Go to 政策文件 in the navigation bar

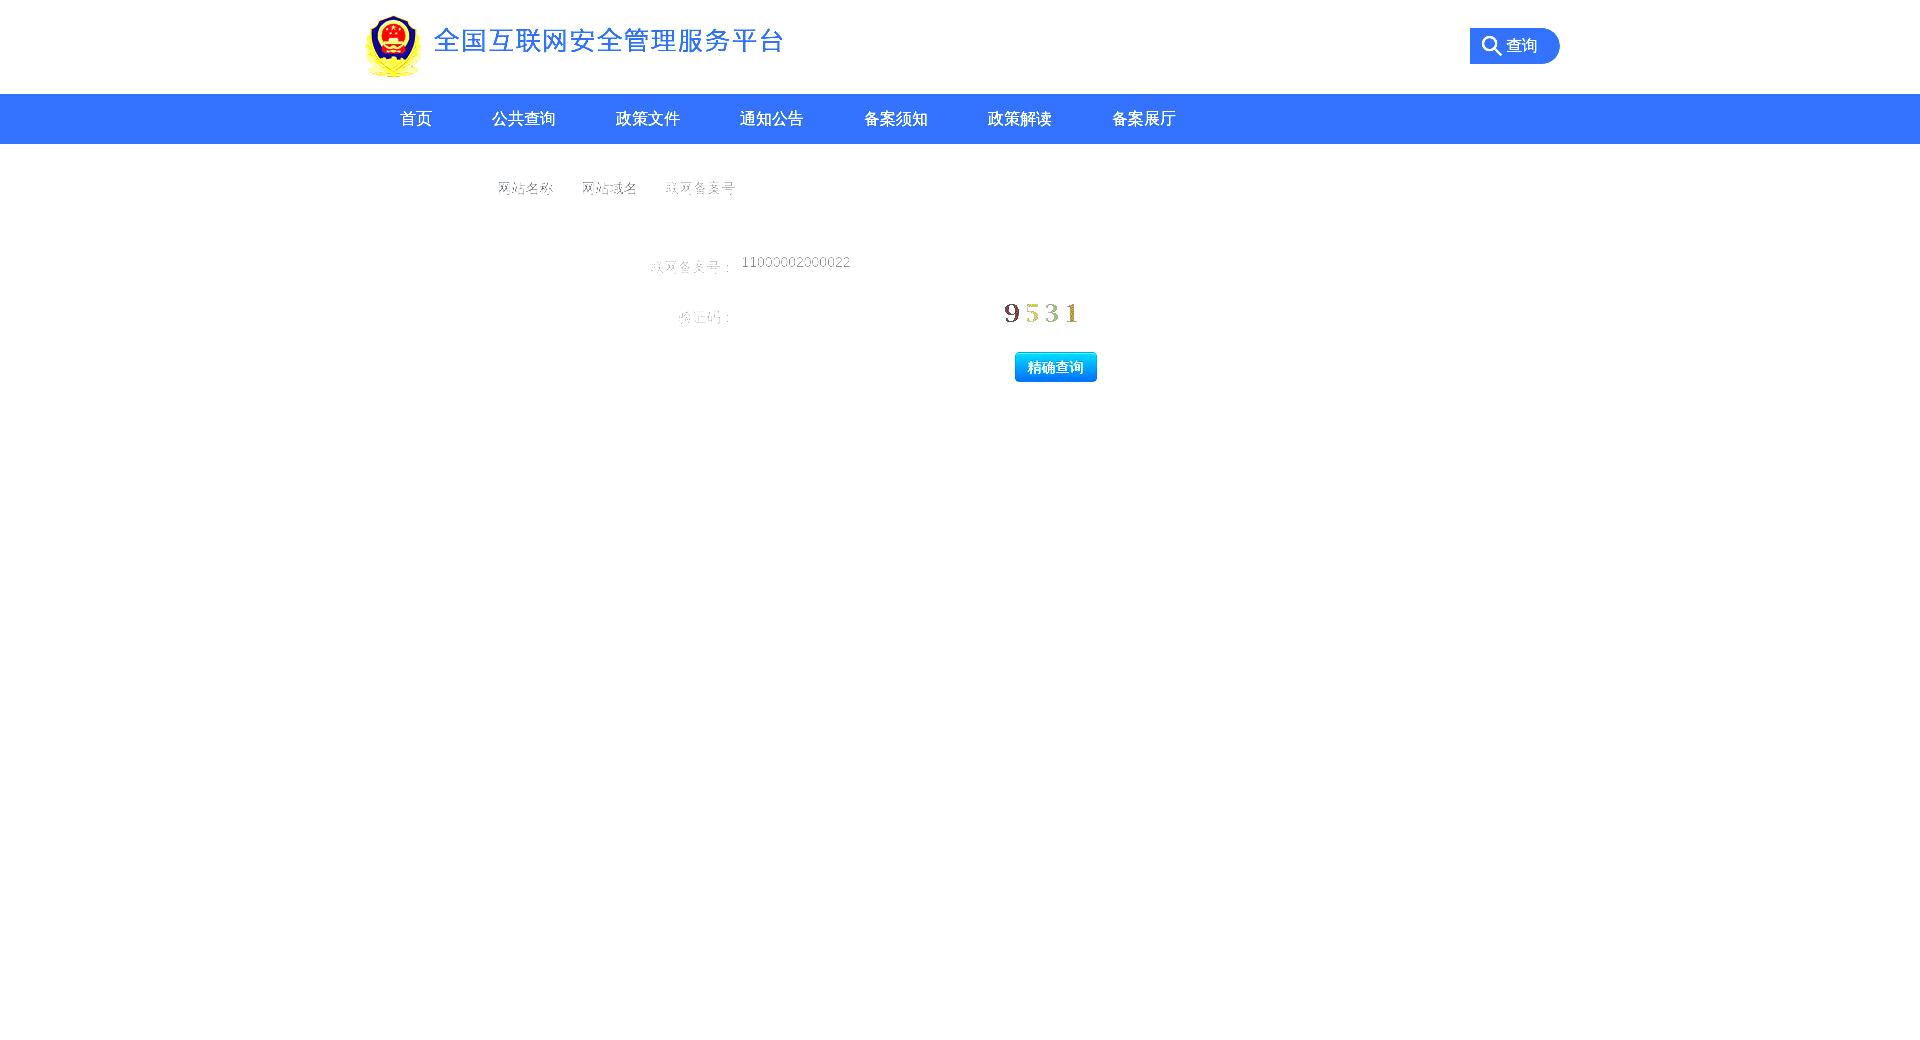pyautogui.click(x=647, y=119)
